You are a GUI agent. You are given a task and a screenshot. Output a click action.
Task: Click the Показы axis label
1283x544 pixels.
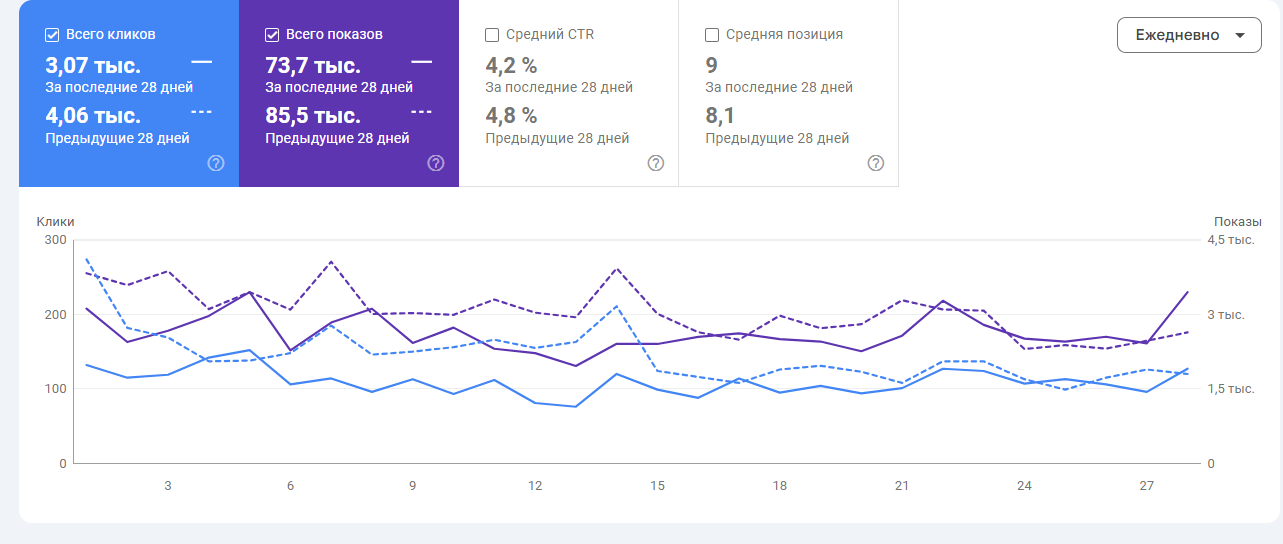[1238, 221]
